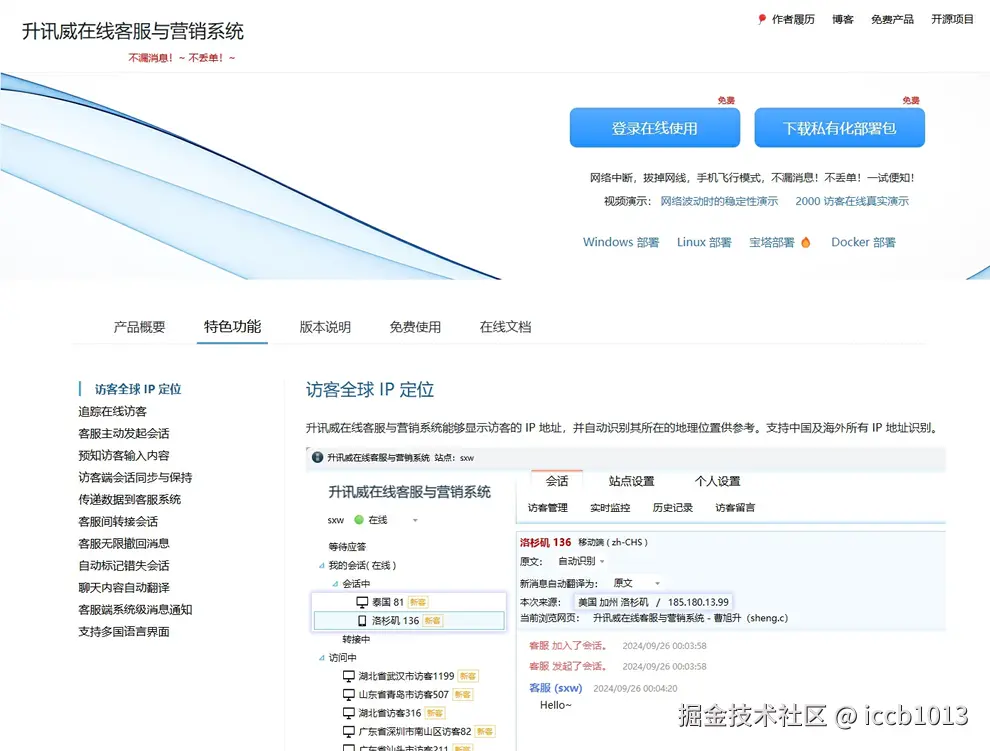Open 开源项目 in top navigation
990x751 pixels.
(953, 20)
